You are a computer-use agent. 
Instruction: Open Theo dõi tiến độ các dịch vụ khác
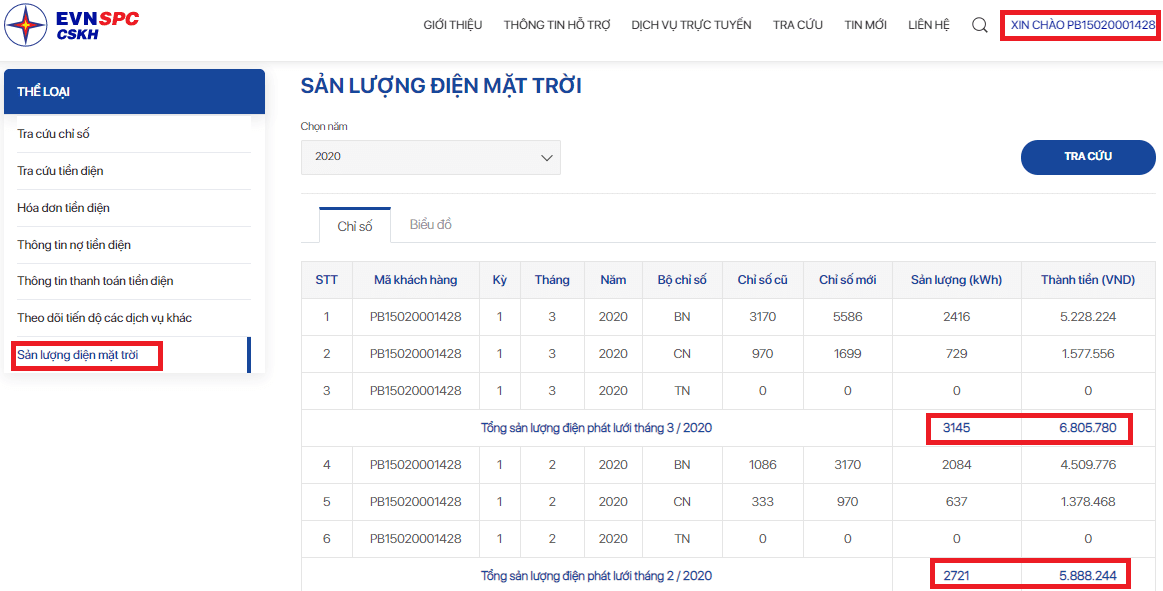105,318
